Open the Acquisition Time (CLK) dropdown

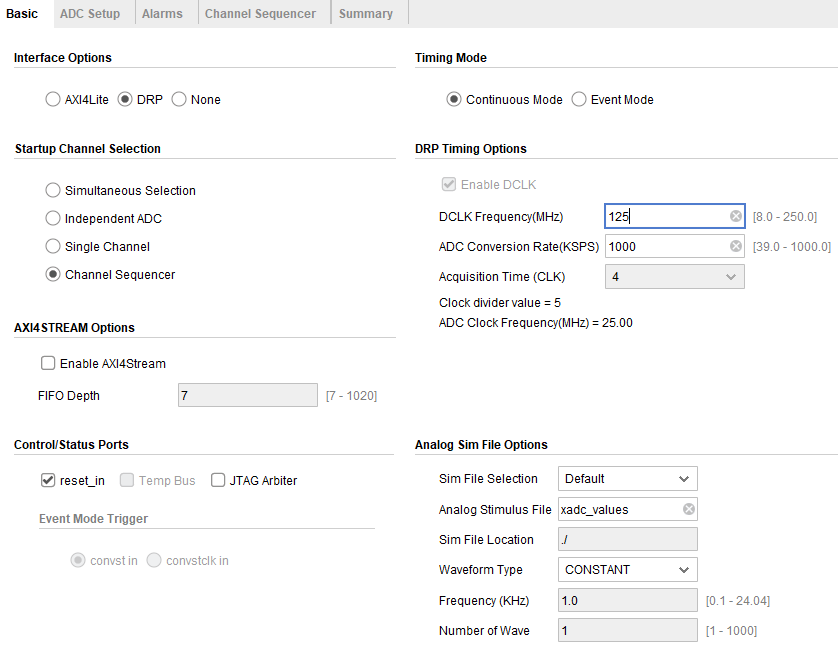click(x=674, y=277)
